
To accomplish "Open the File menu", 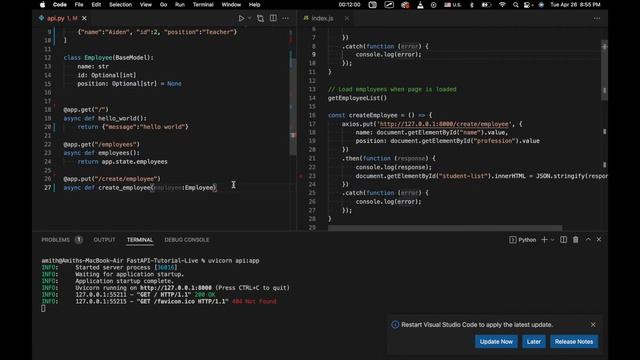I will click(x=79, y=4).
